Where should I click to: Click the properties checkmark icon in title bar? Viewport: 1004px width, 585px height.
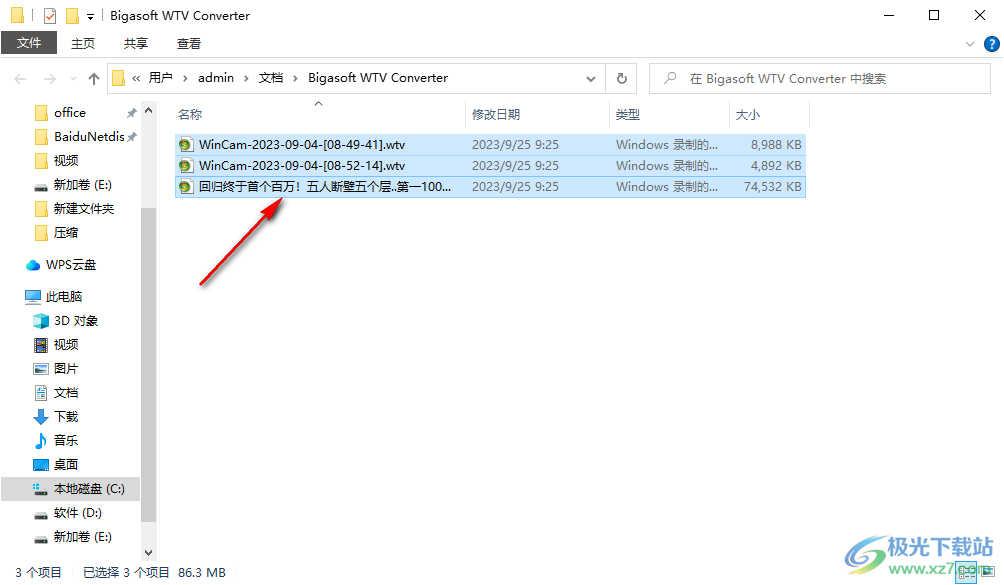50,15
